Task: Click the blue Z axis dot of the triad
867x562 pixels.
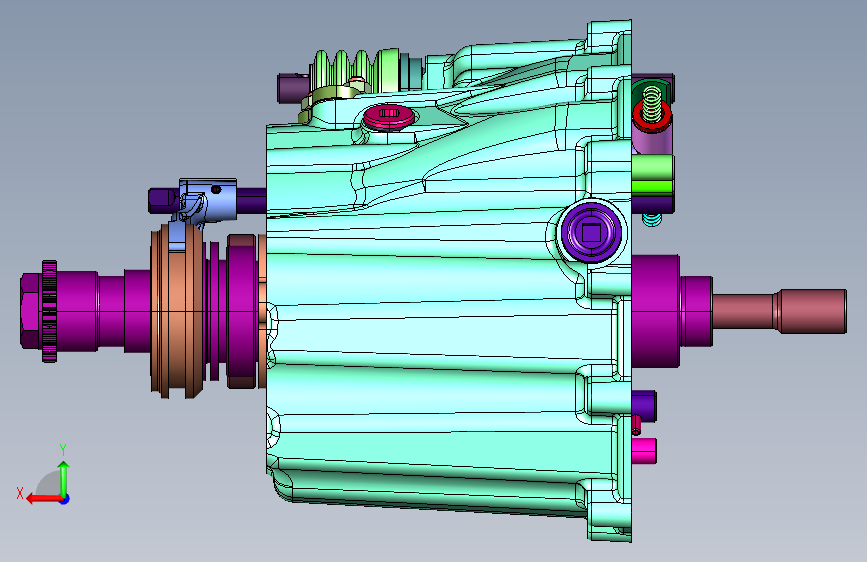Action: tap(65, 499)
